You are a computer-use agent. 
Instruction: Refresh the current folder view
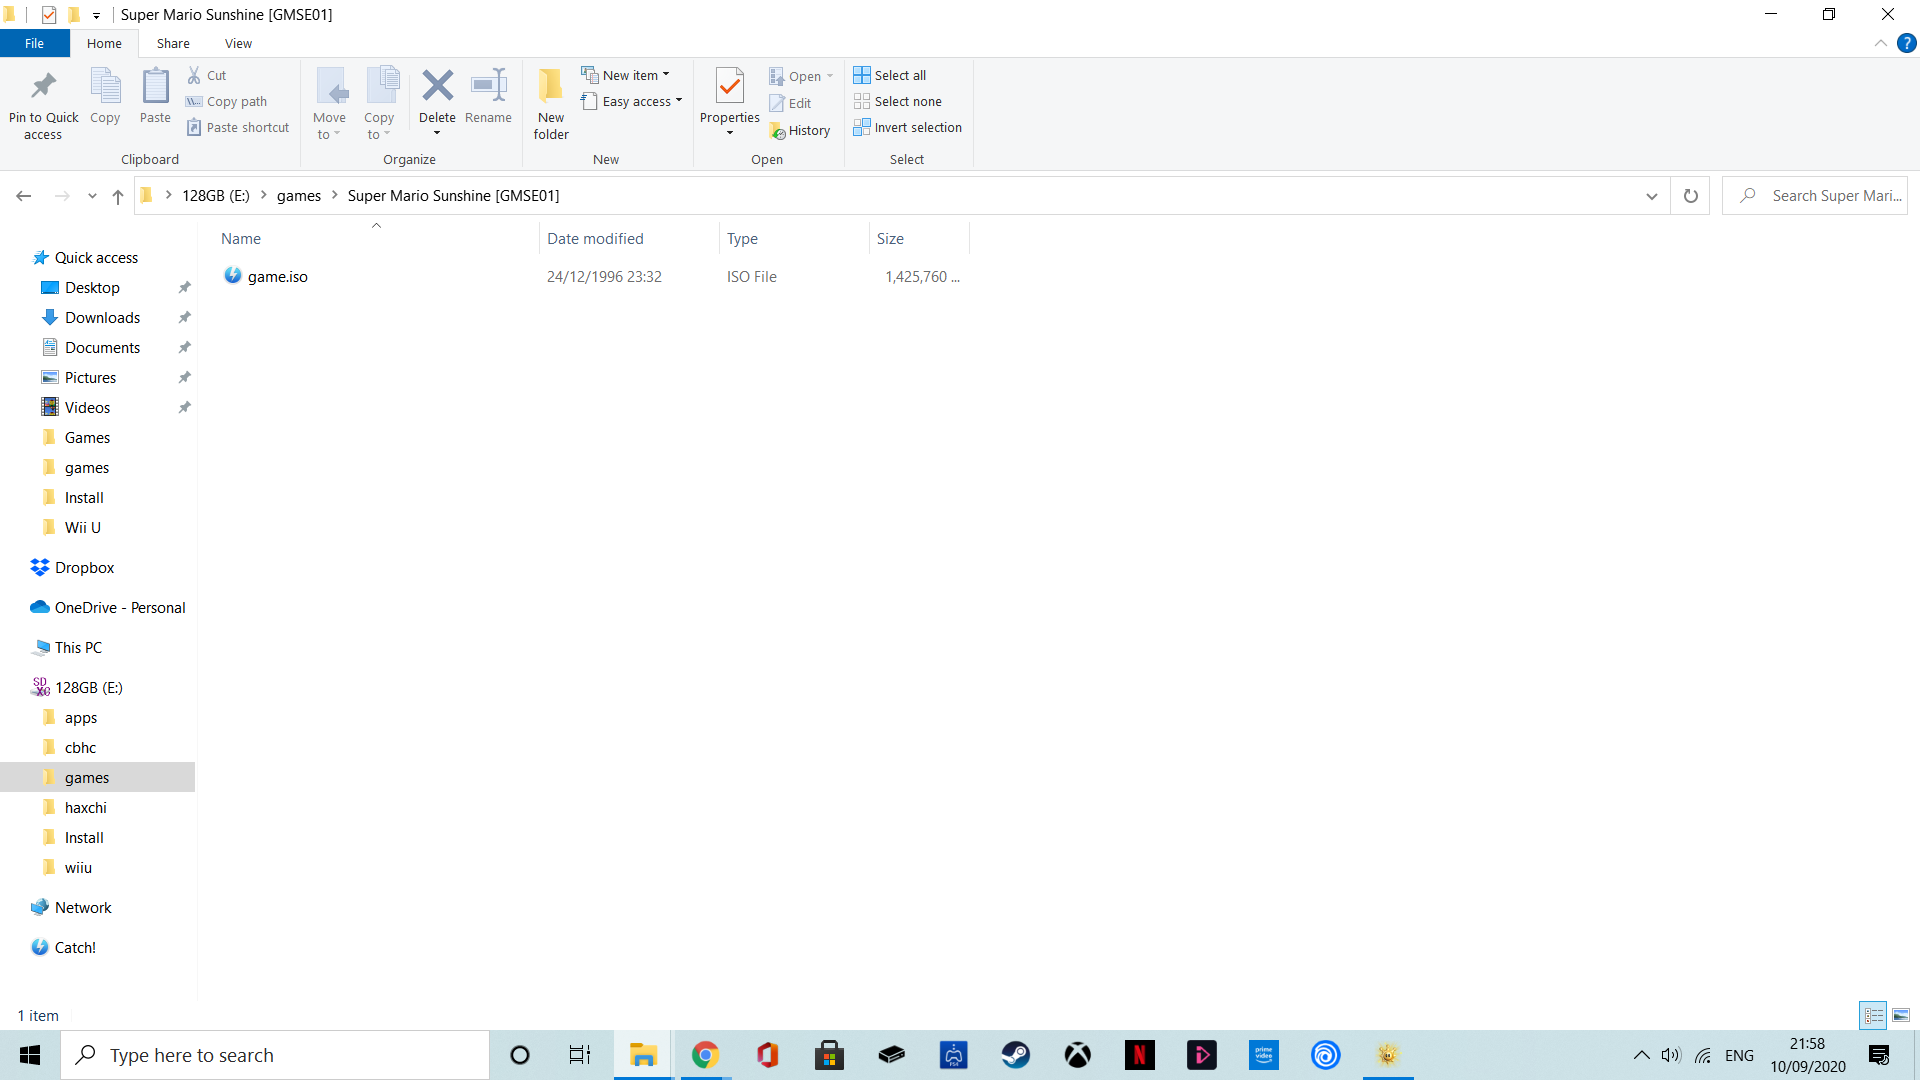(x=1691, y=196)
